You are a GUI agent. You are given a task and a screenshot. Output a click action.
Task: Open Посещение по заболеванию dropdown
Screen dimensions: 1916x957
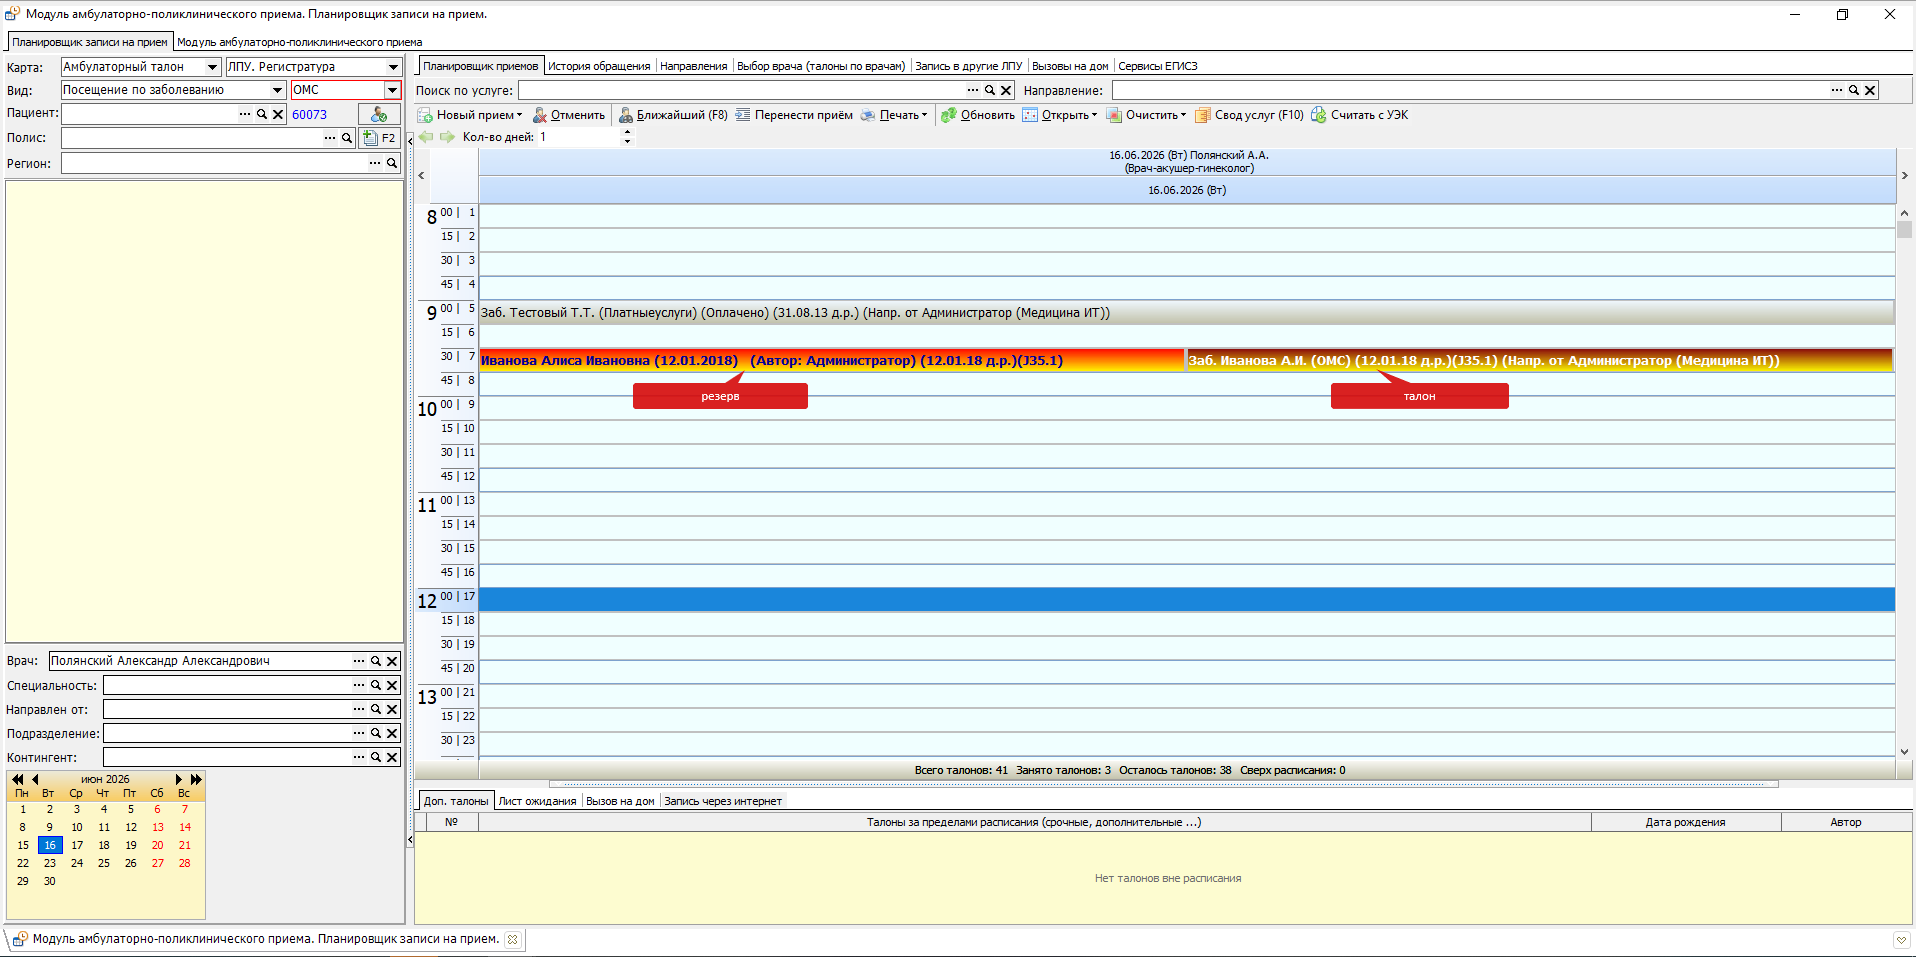pos(278,90)
